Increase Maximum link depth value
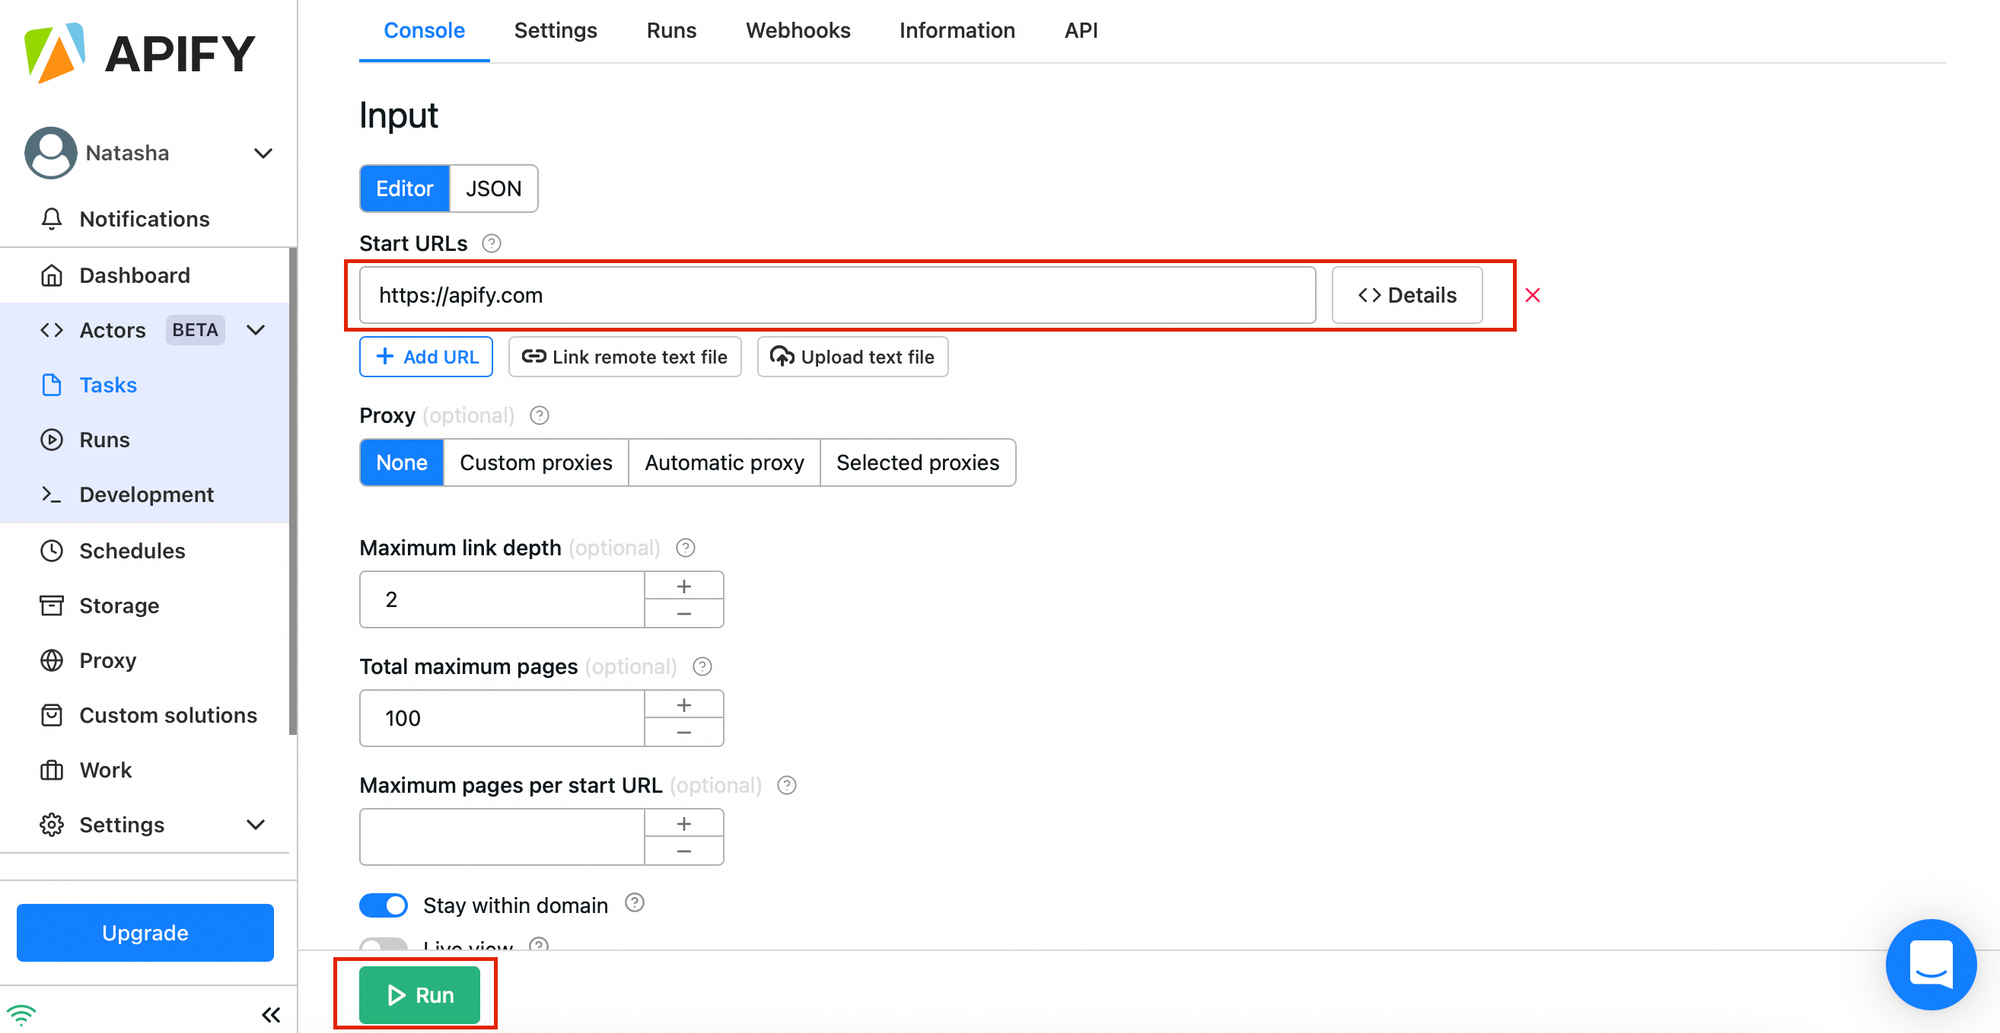Image resolution: width=2000 pixels, height=1033 pixels. 684,586
